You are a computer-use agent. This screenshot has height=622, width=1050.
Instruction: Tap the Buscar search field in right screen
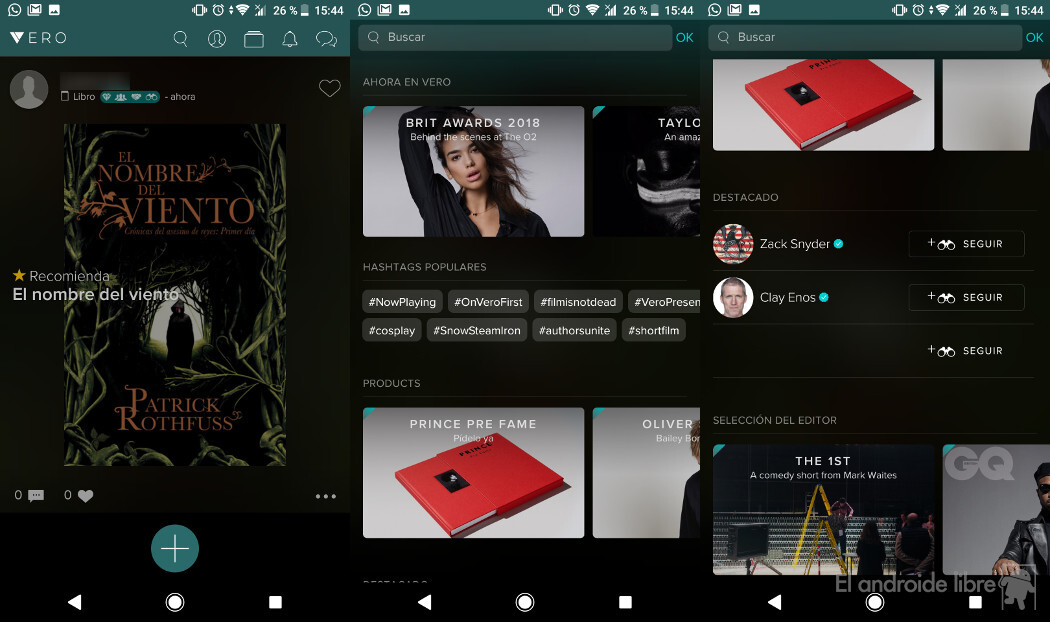click(x=865, y=37)
